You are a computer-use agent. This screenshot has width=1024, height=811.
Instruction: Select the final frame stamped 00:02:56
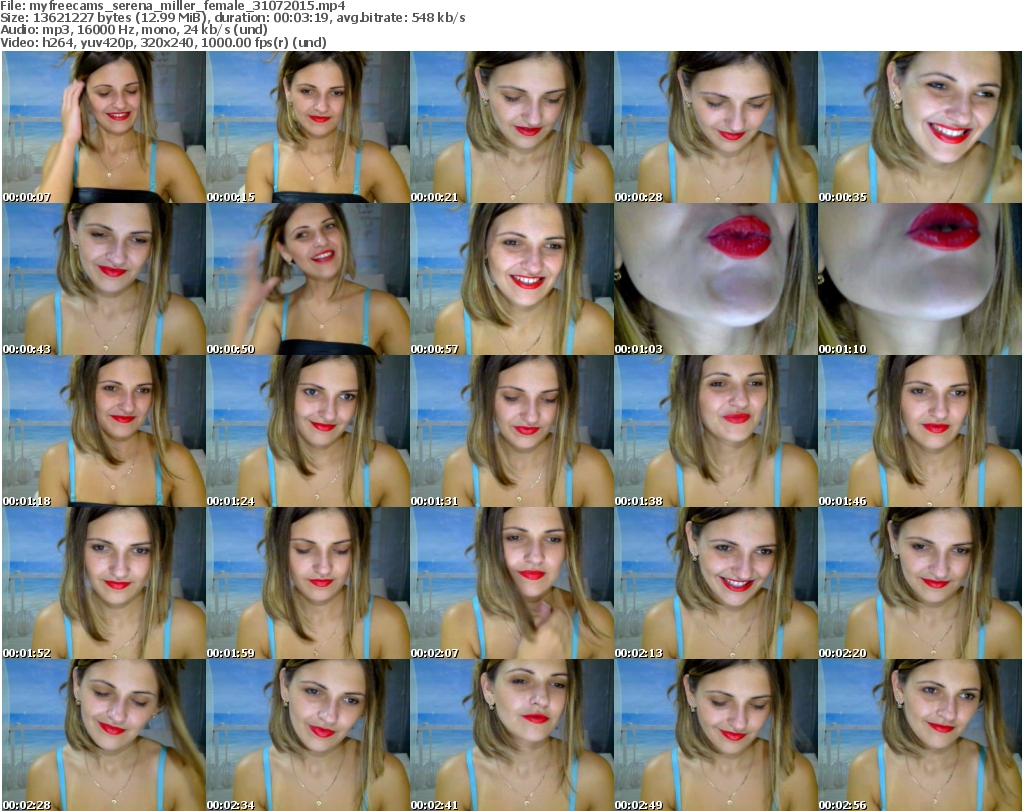920,735
